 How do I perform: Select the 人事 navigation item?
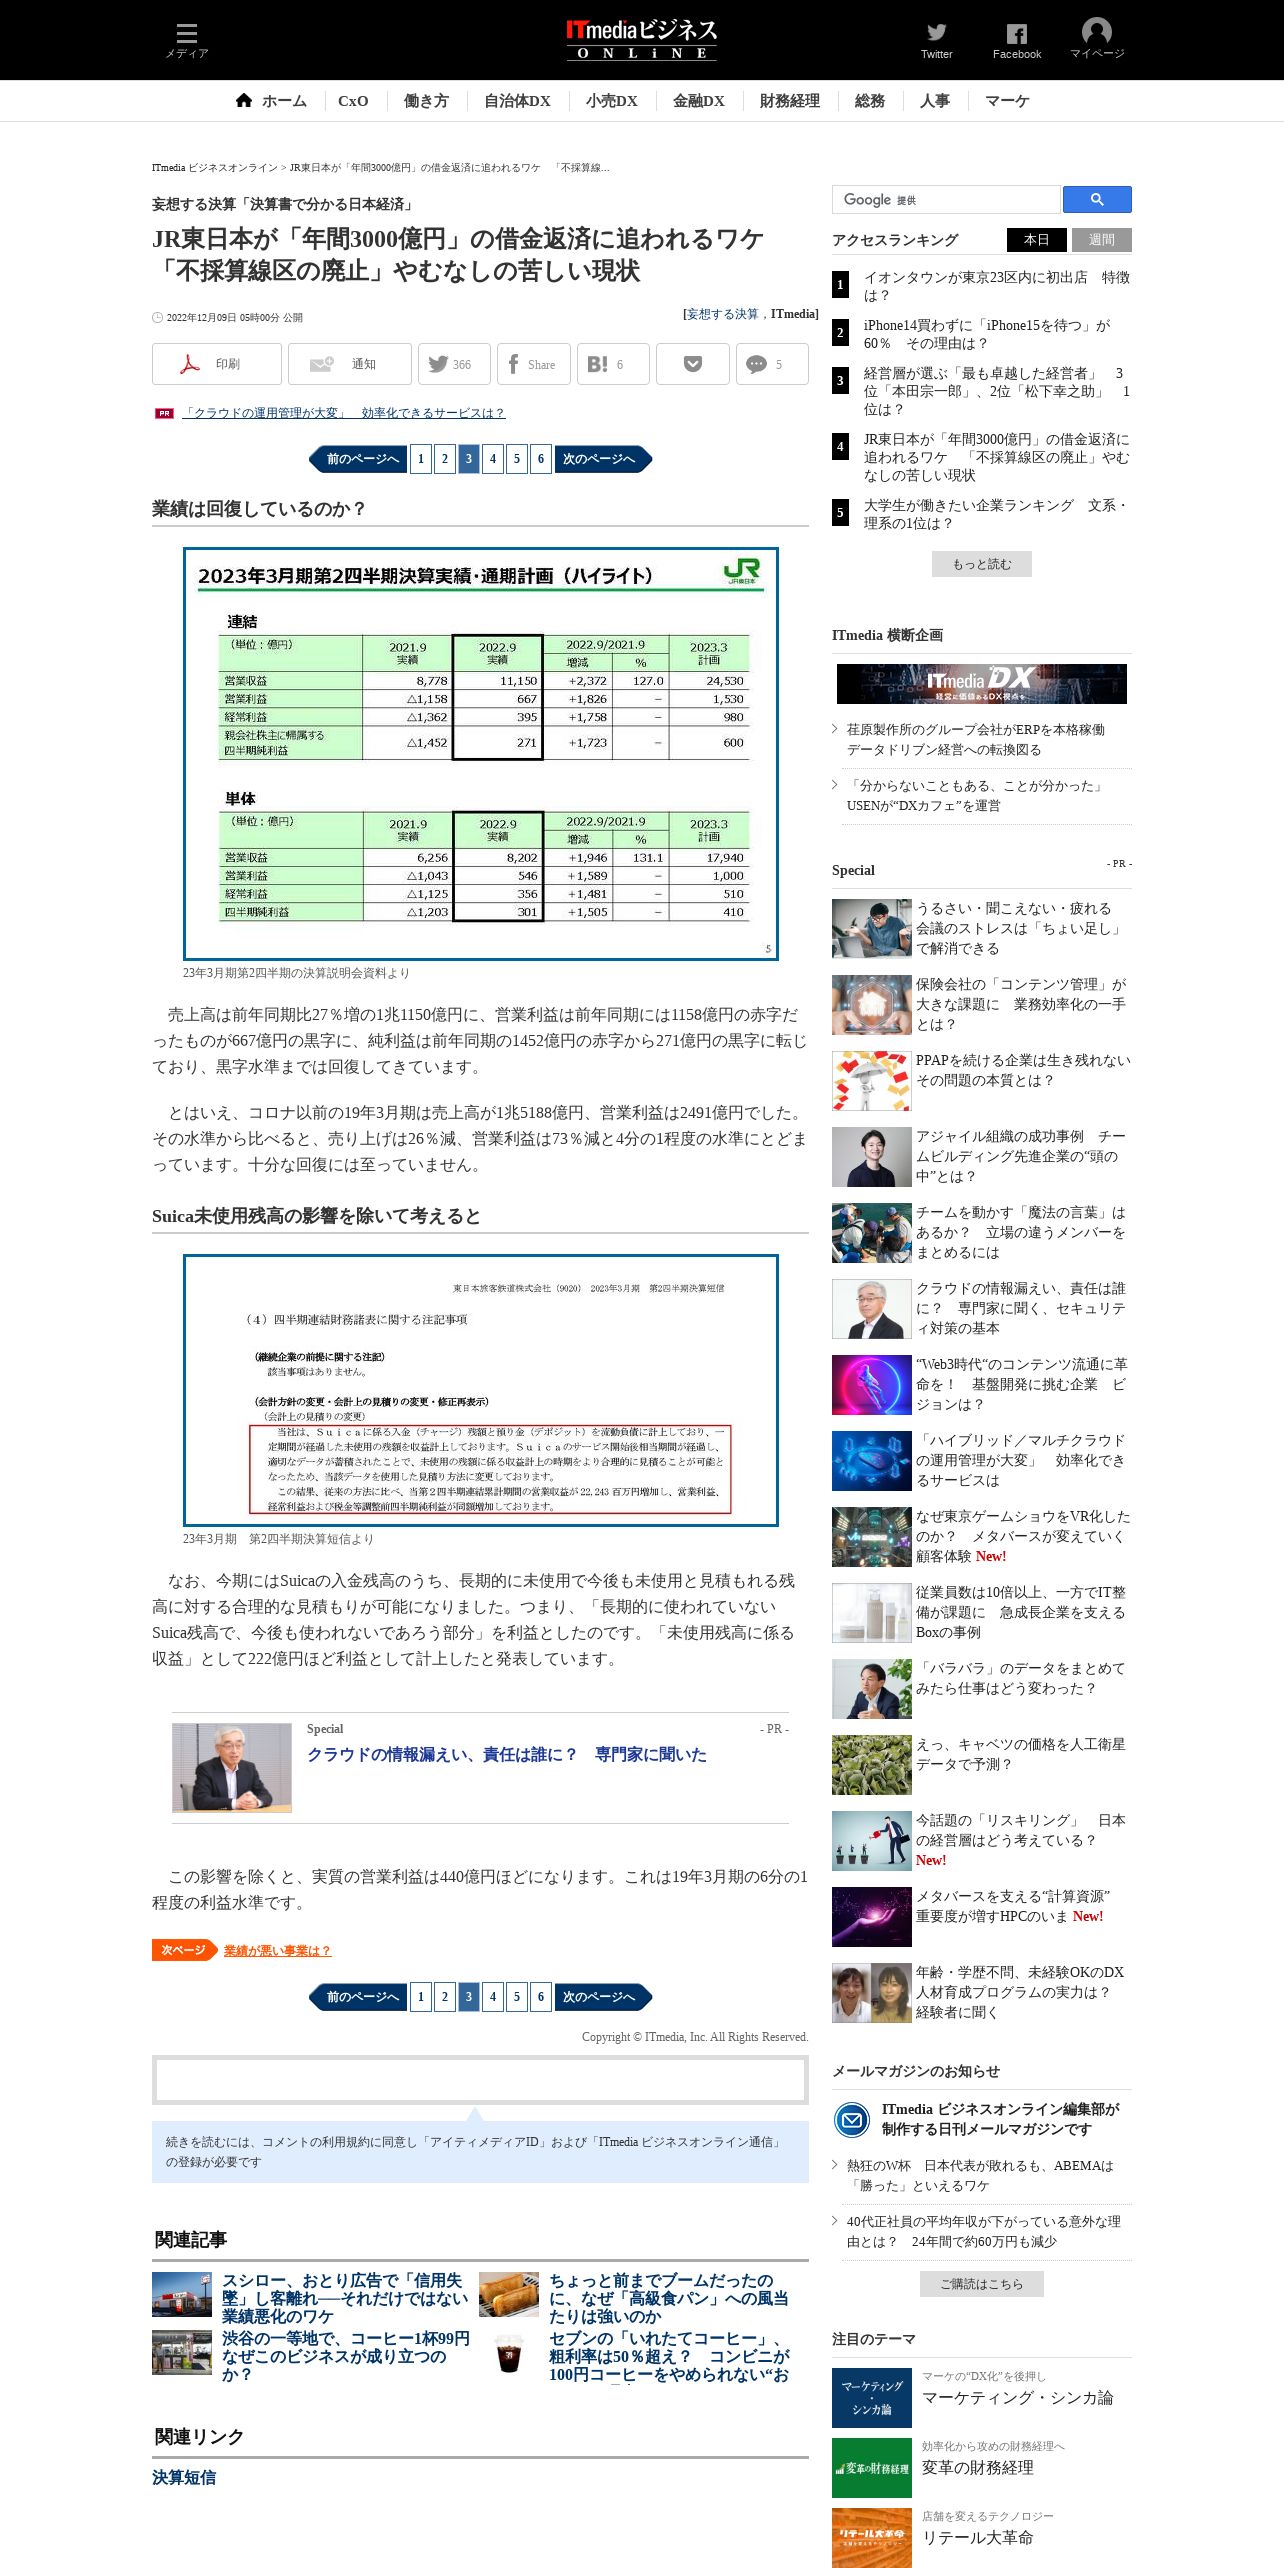tap(935, 101)
